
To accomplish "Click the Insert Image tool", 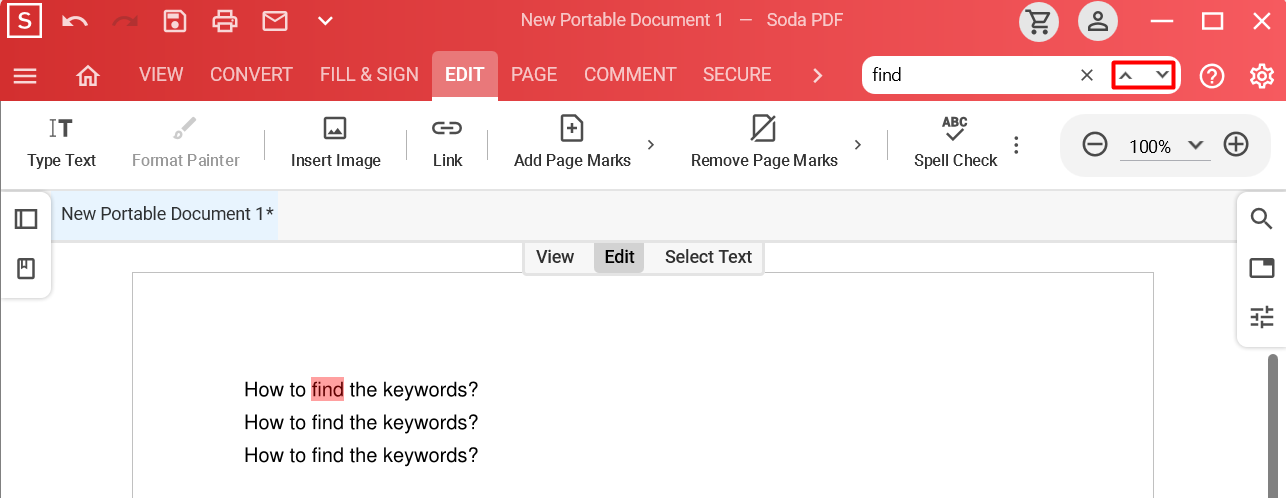I will [x=335, y=144].
